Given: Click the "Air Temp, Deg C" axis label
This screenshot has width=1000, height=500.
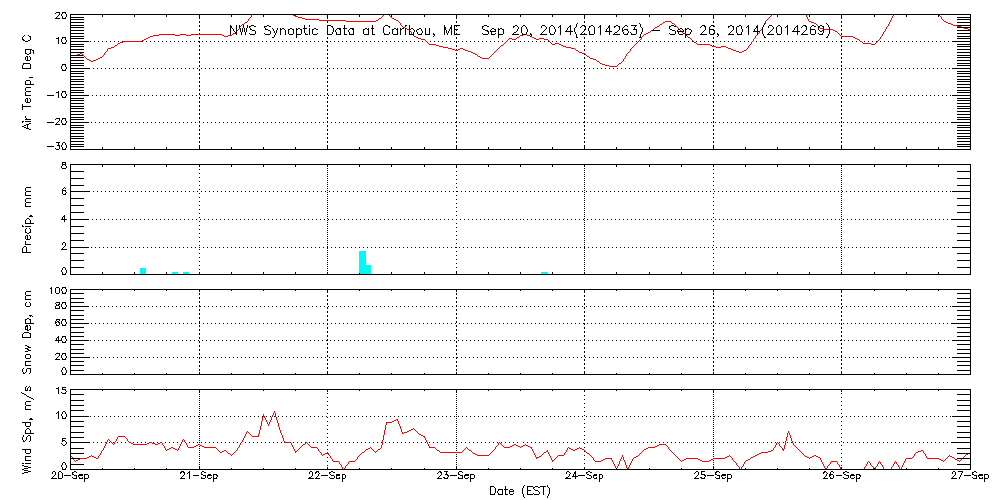Looking at the screenshot, I should tap(28, 82).
